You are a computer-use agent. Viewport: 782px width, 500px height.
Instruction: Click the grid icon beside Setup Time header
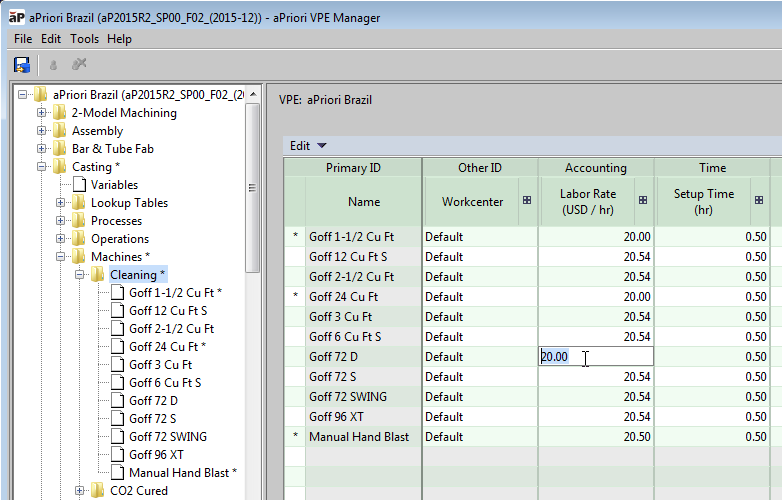click(757, 201)
